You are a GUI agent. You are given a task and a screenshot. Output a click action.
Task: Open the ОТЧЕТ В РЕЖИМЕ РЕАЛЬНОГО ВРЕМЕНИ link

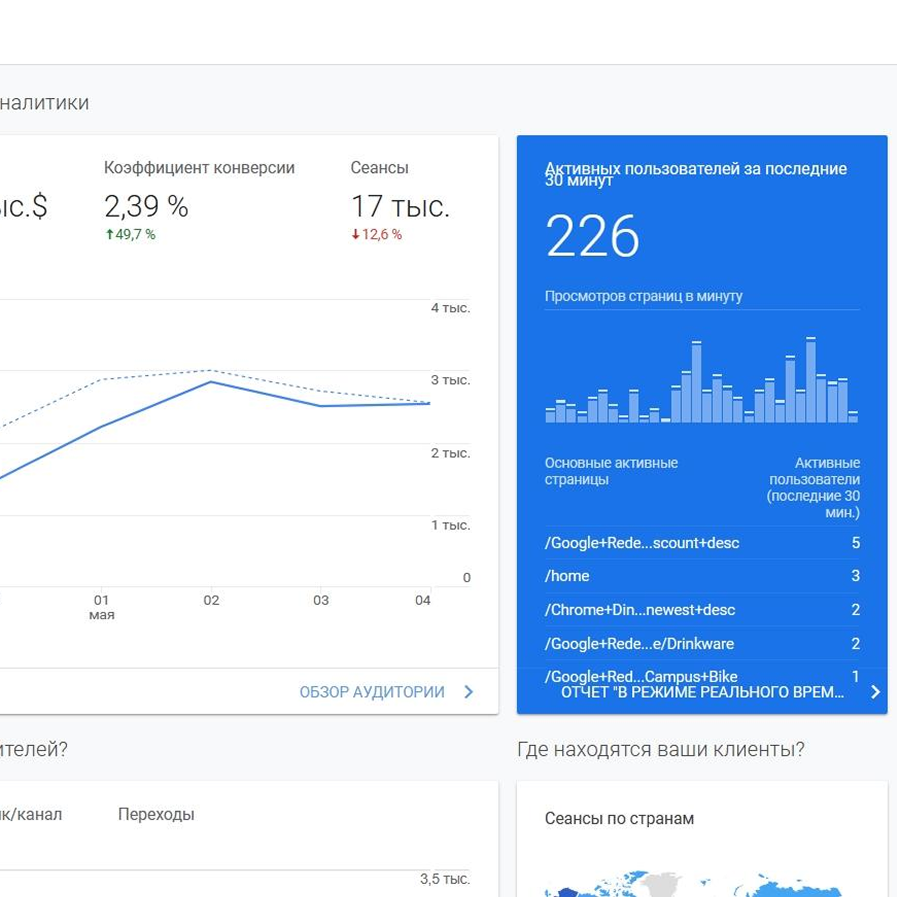pyautogui.click(x=702, y=692)
